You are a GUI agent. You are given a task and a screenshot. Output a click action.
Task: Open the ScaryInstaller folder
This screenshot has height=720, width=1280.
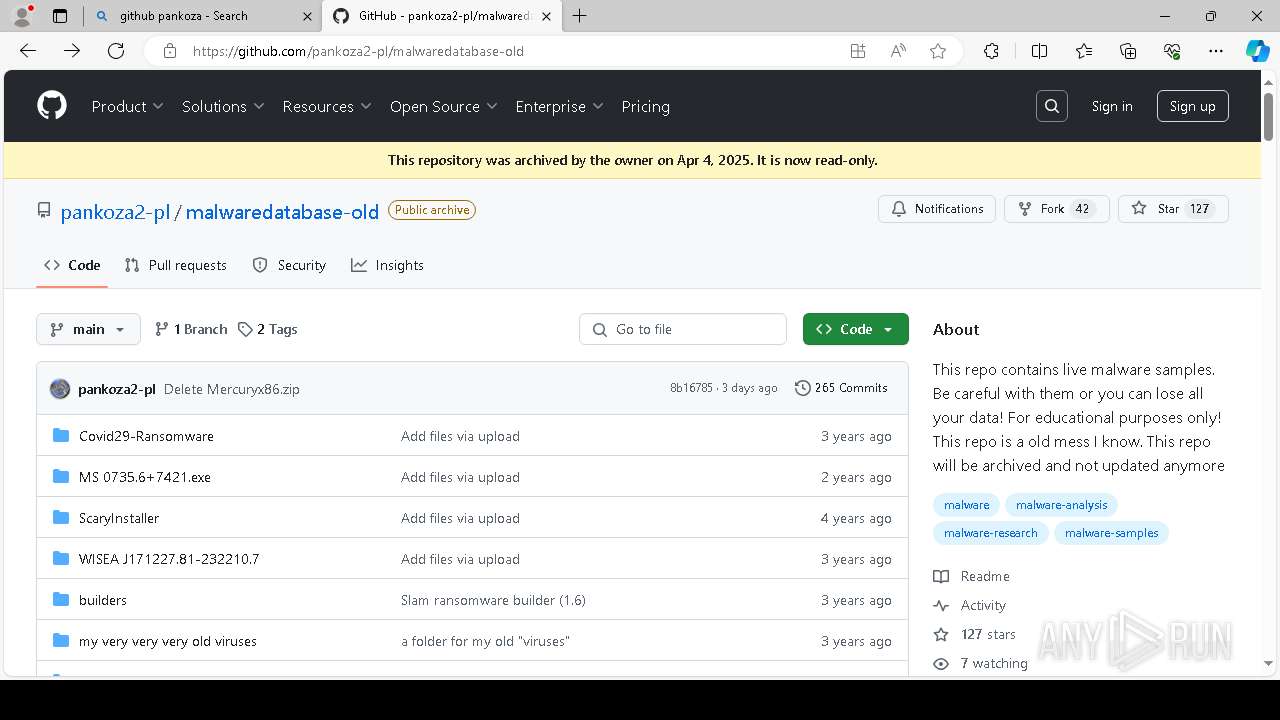(119, 518)
